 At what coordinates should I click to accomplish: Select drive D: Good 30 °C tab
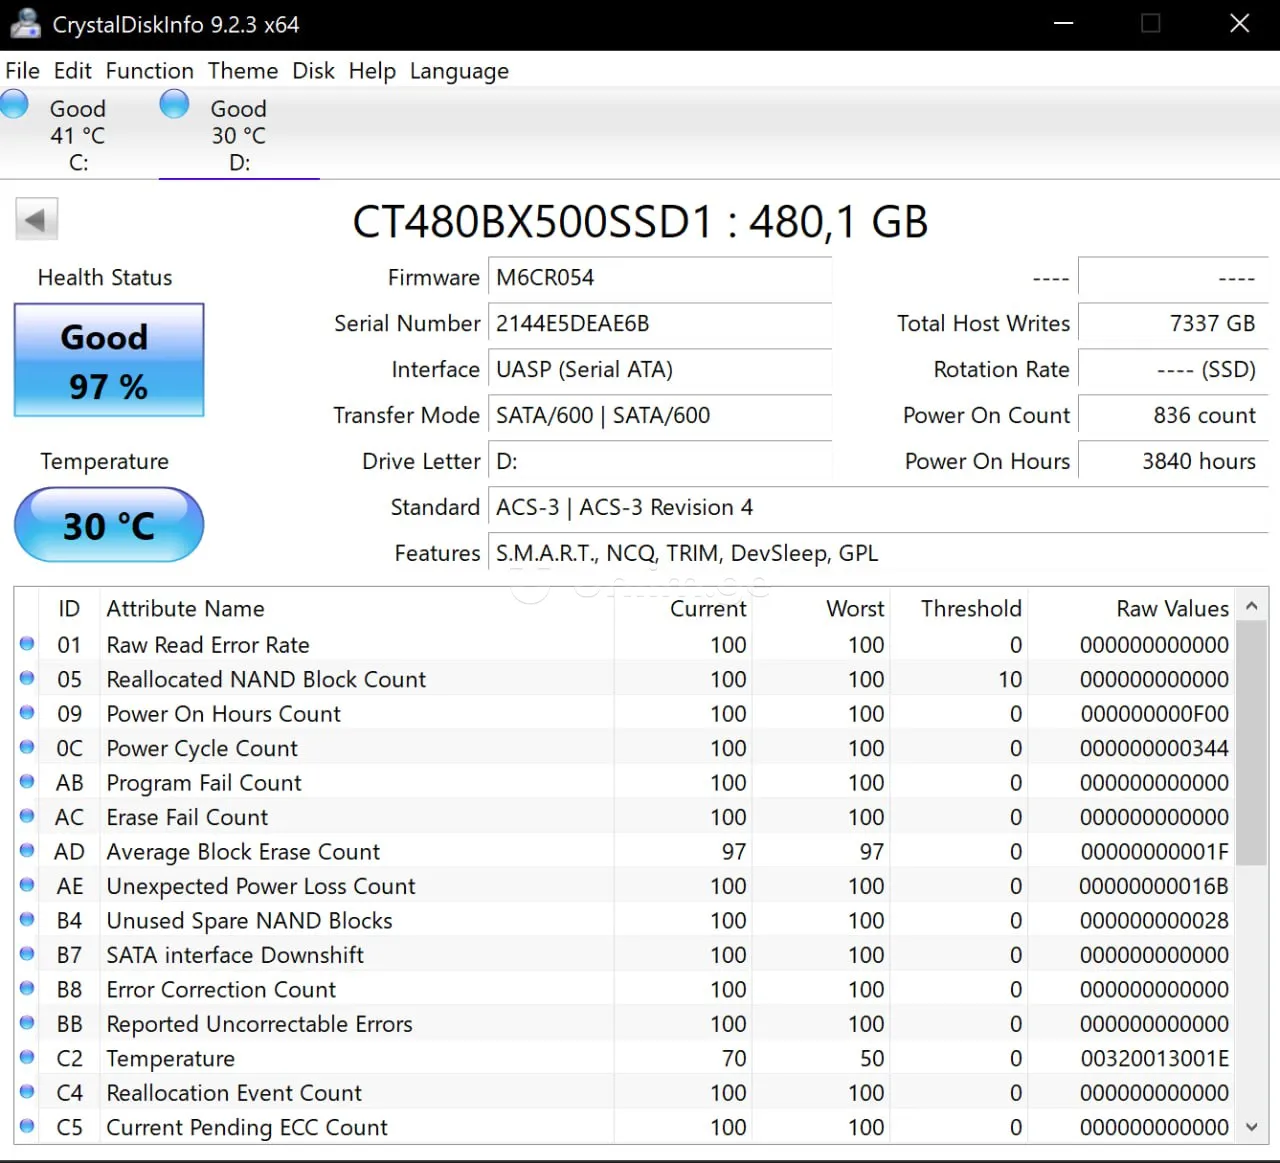click(x=239, y=134)
